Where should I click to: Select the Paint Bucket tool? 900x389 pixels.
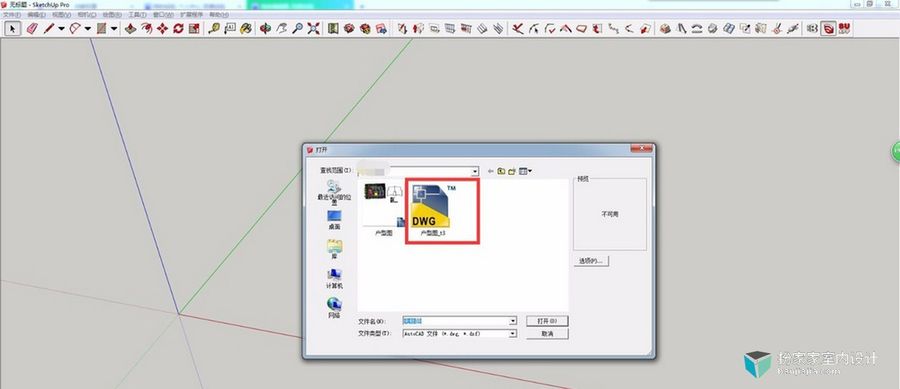(x=246, y=28)
